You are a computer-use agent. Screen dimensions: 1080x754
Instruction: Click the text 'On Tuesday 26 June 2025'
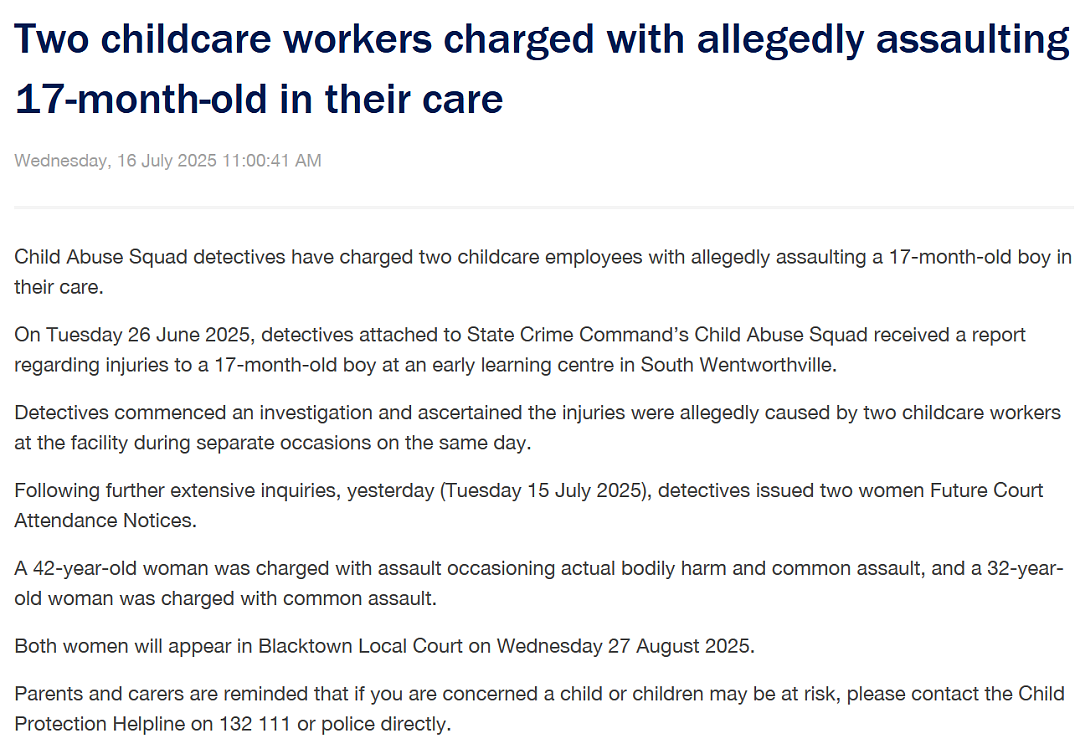132,335
